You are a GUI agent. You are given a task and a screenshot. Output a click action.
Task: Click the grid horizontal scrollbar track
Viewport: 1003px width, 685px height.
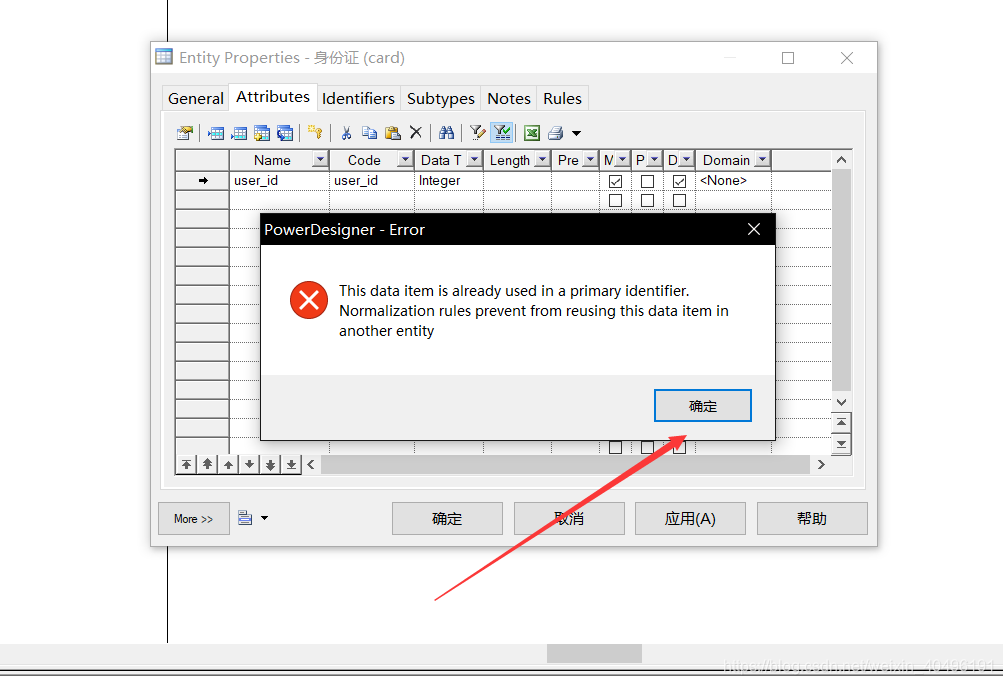(x=565, y=464)
